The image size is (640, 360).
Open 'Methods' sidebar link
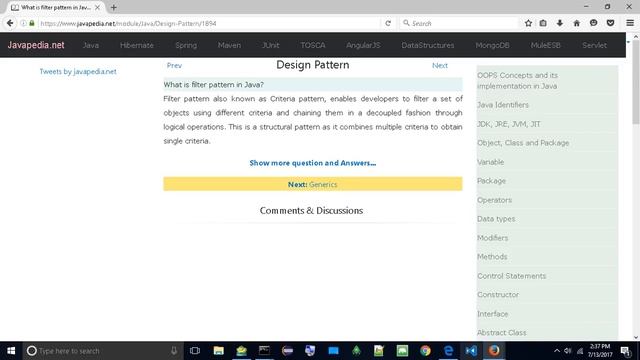(x=492, y=257)
